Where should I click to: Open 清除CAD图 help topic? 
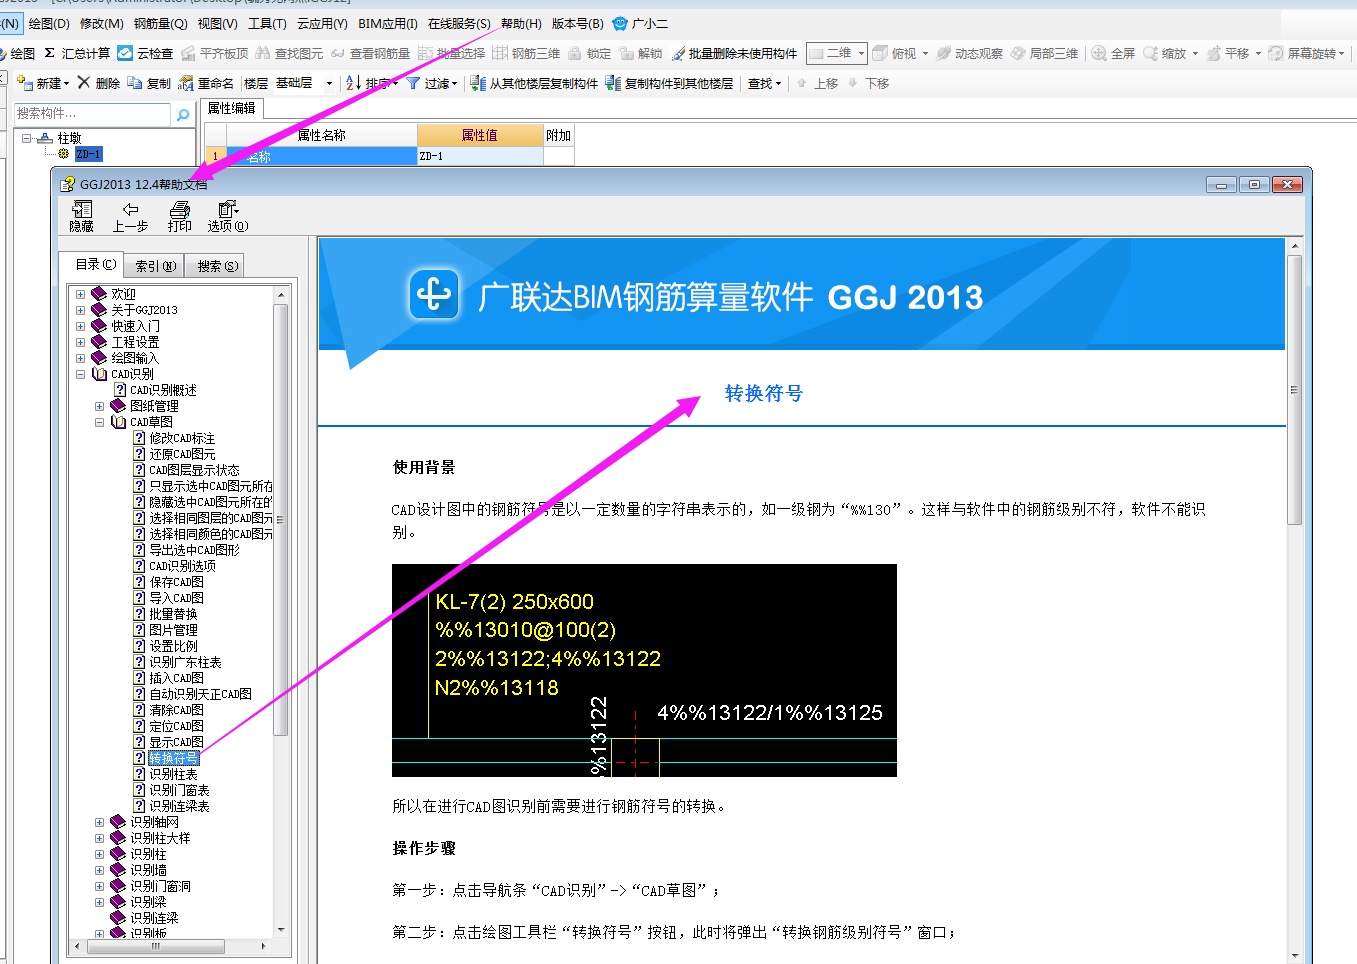click(176, 710)
